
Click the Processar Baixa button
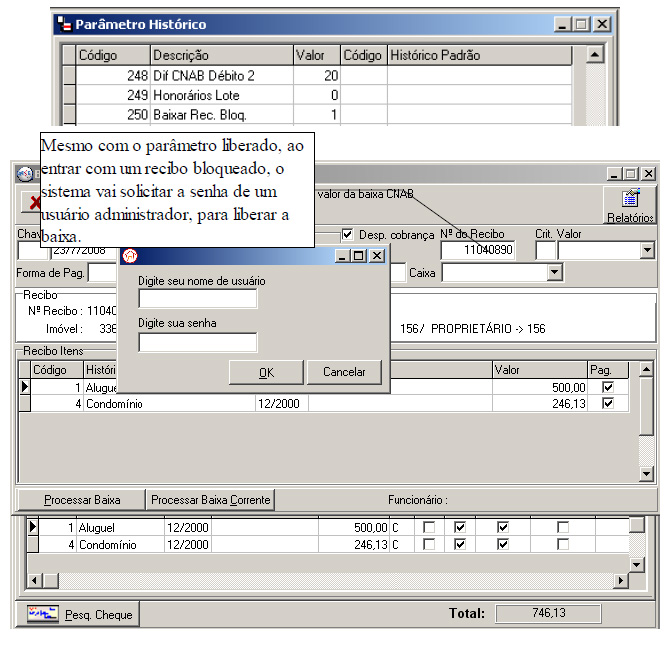[82, 499]
